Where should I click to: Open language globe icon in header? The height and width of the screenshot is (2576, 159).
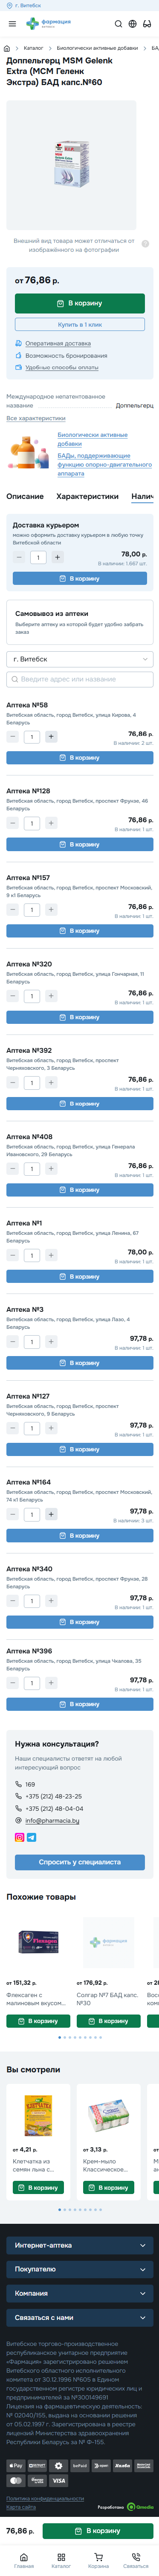[x=132, y=24]
